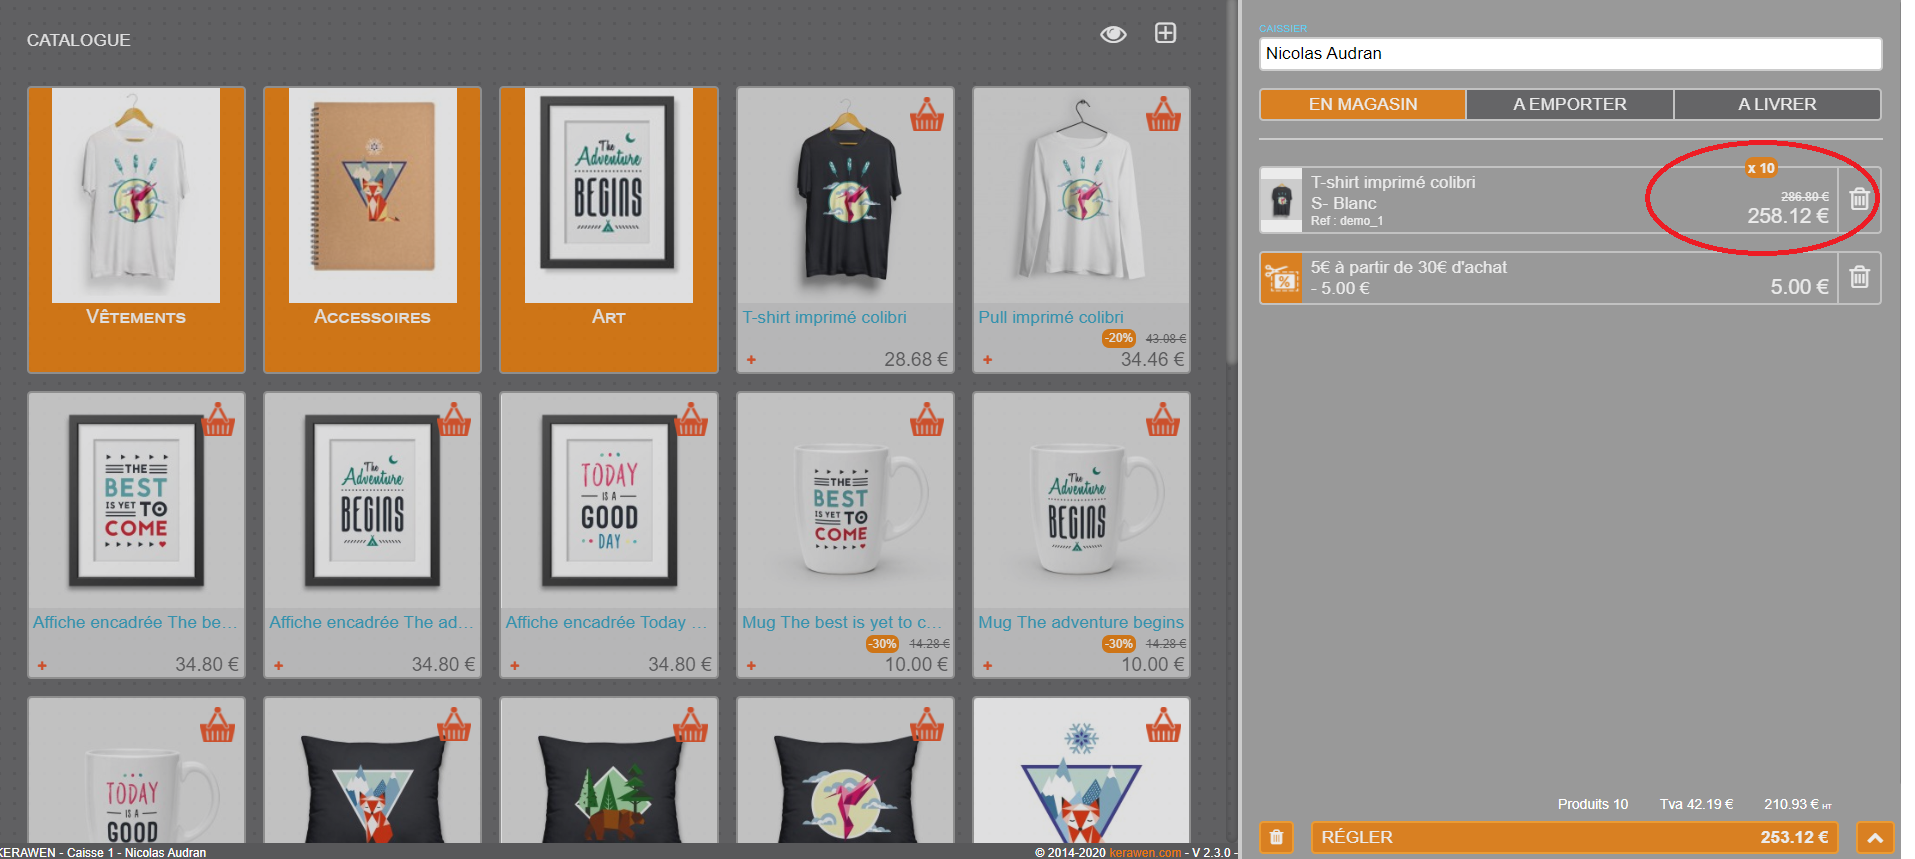Open the Art category
1915x859 pixels.
point(608,229)
